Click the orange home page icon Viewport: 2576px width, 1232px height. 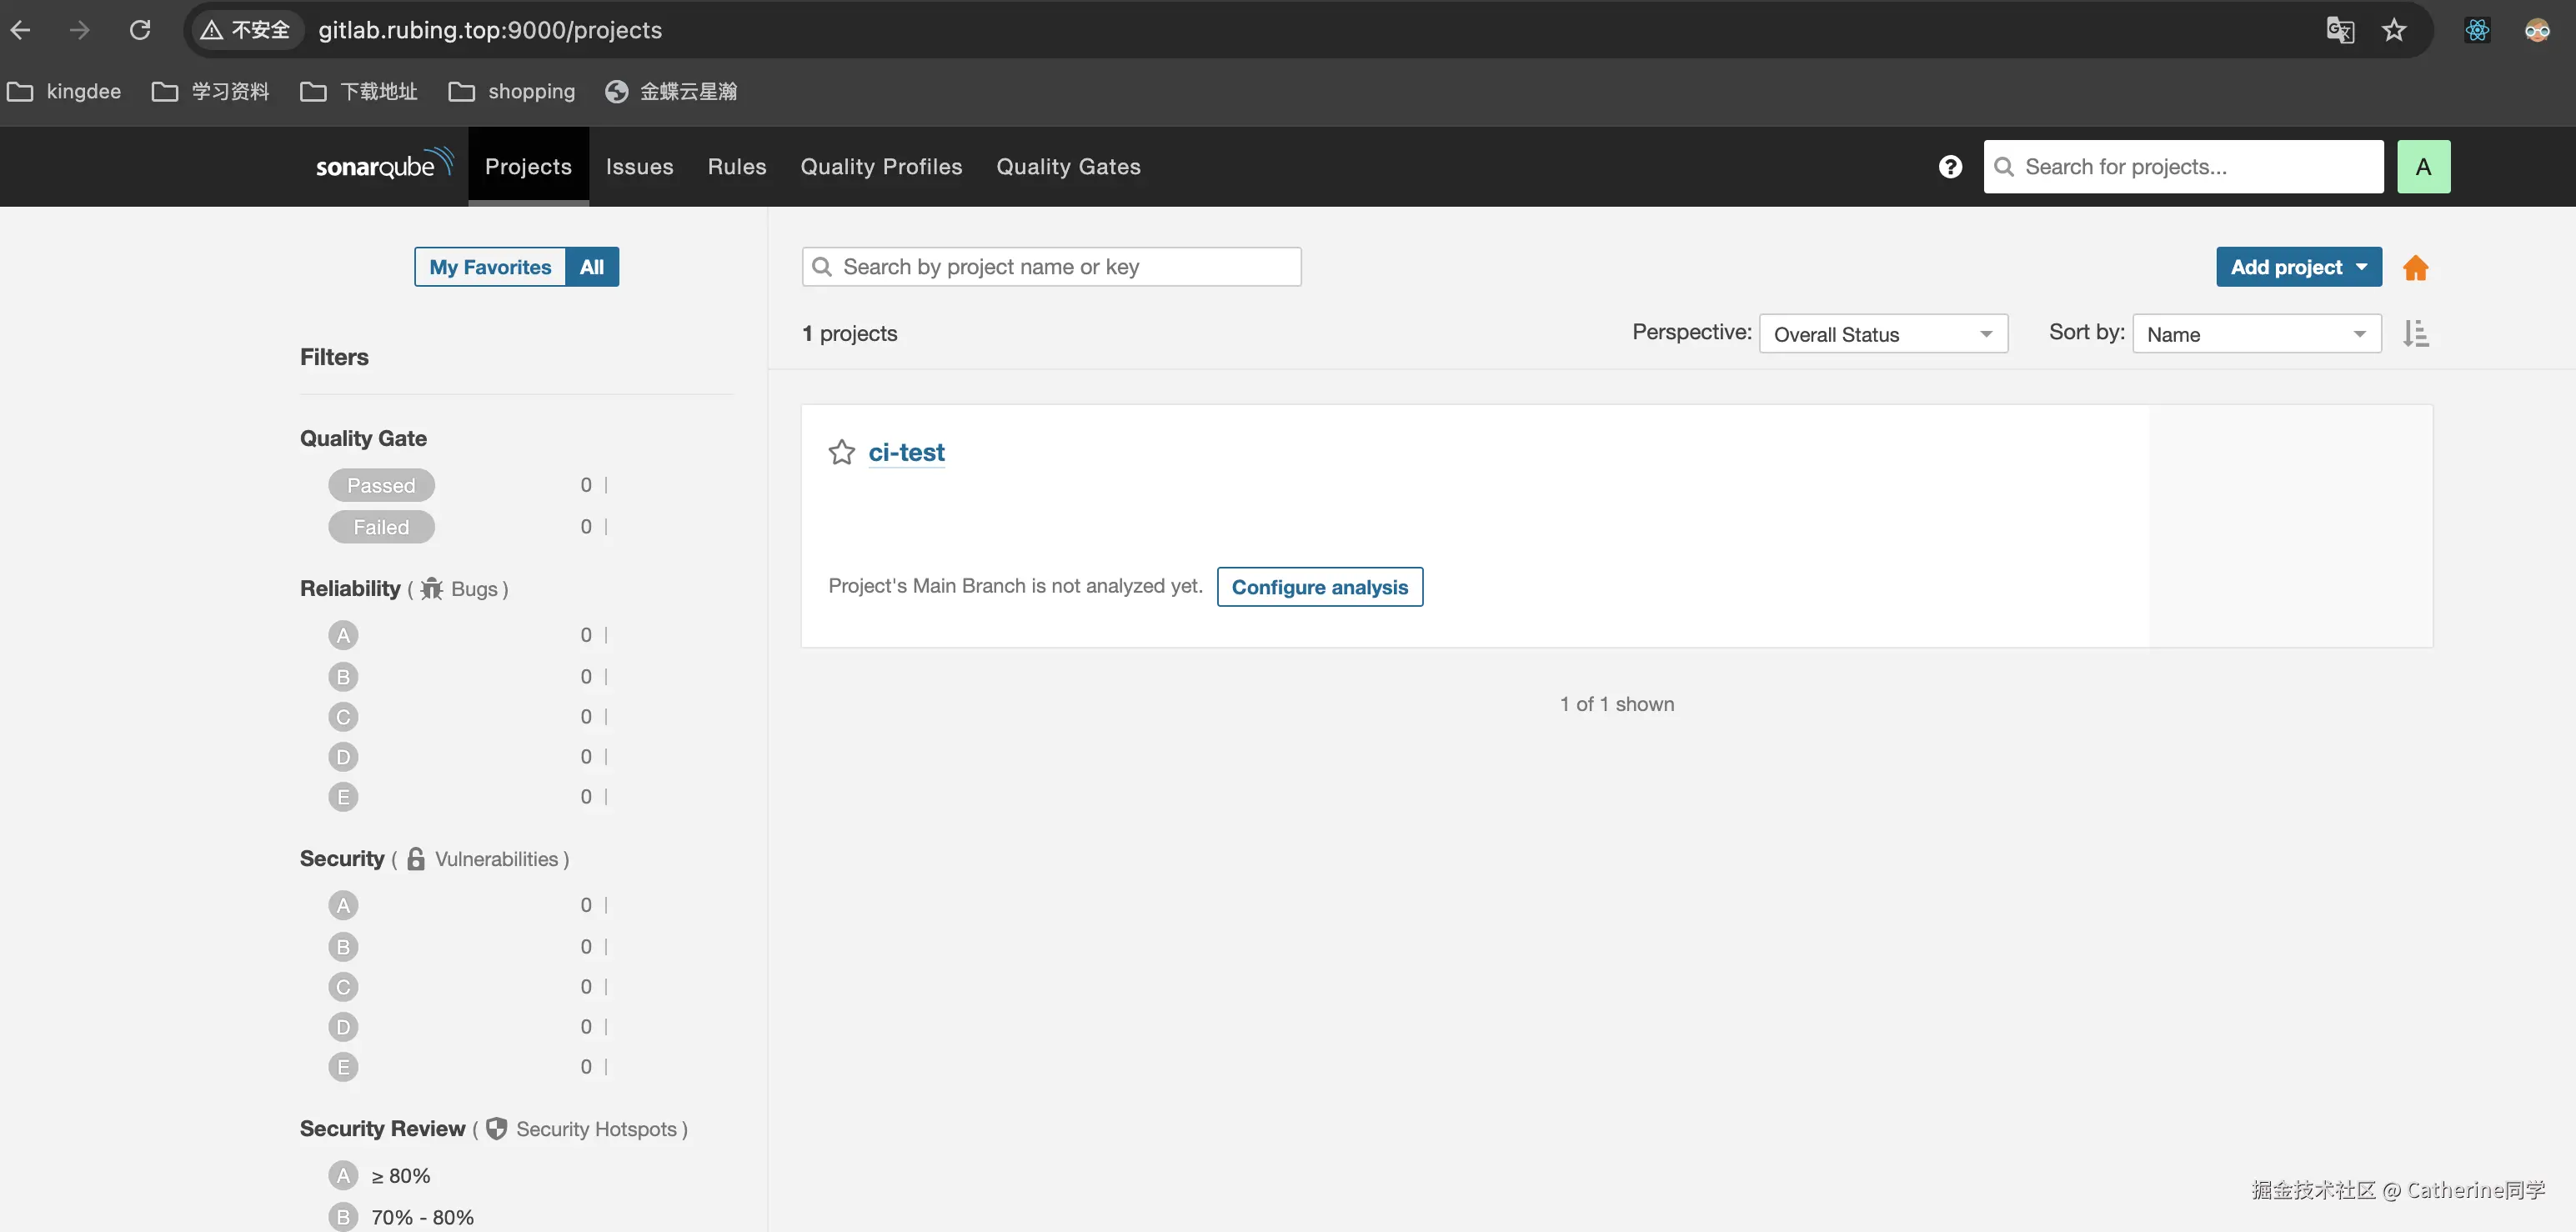tap(2415, 268)
